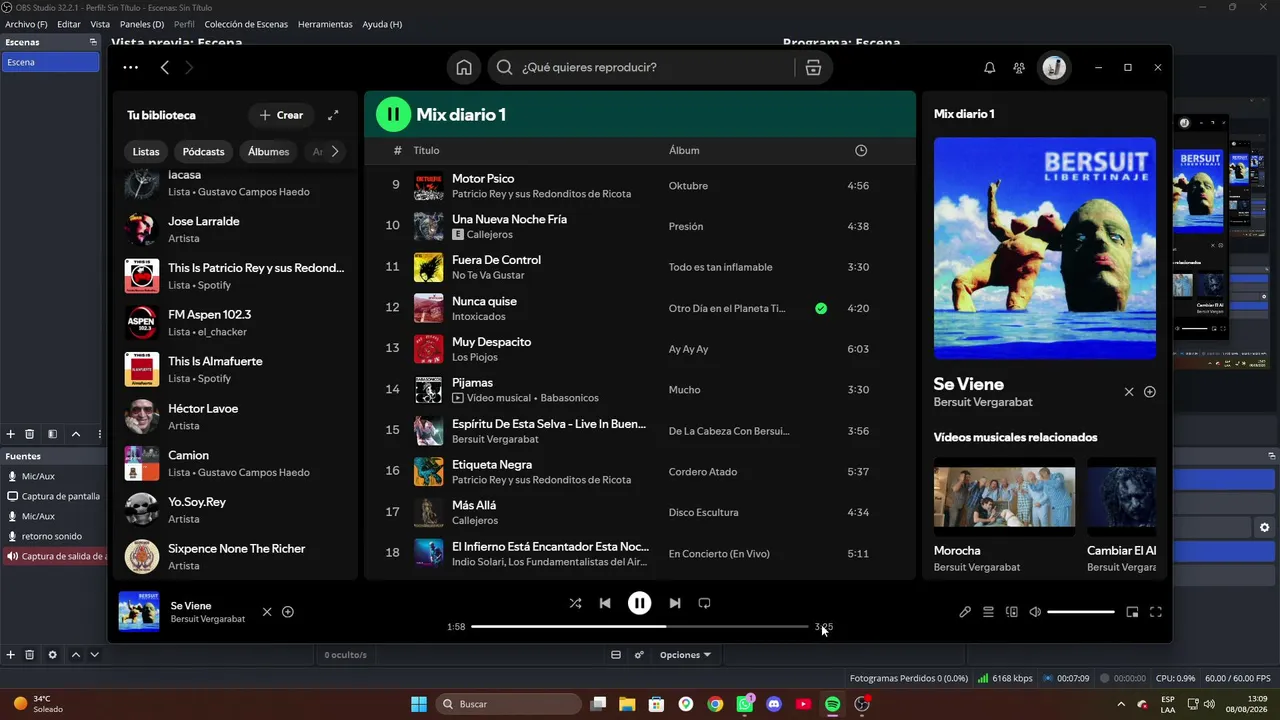The image size is (1280, 720).
Task: Click the duration clock column header
Action: 861,151
